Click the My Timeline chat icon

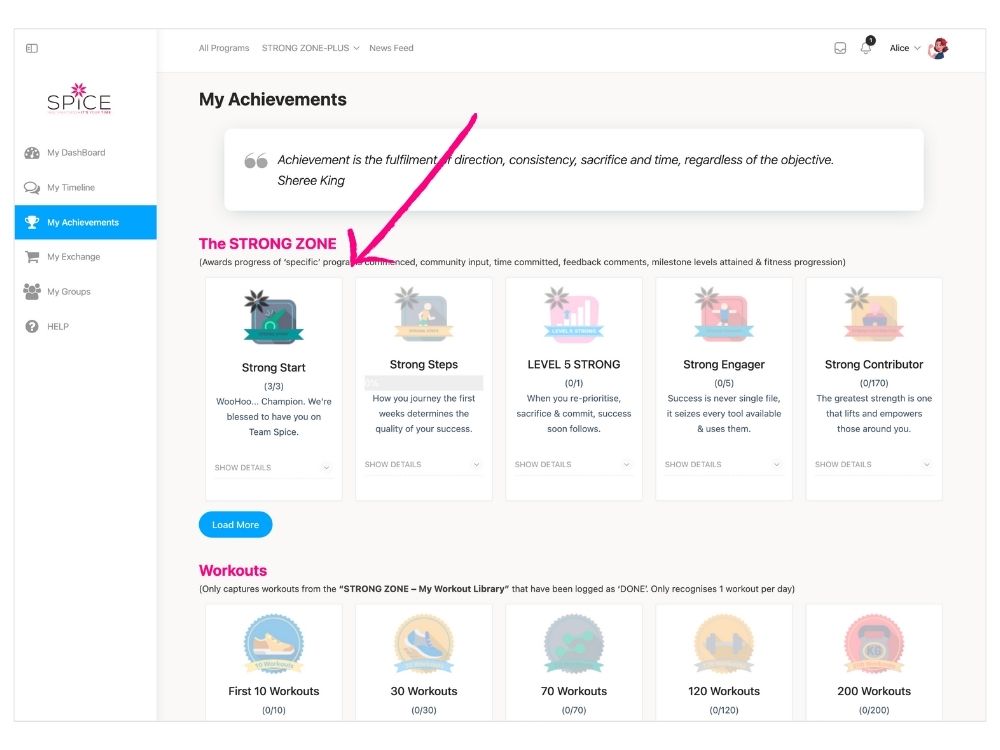point(32,188)
